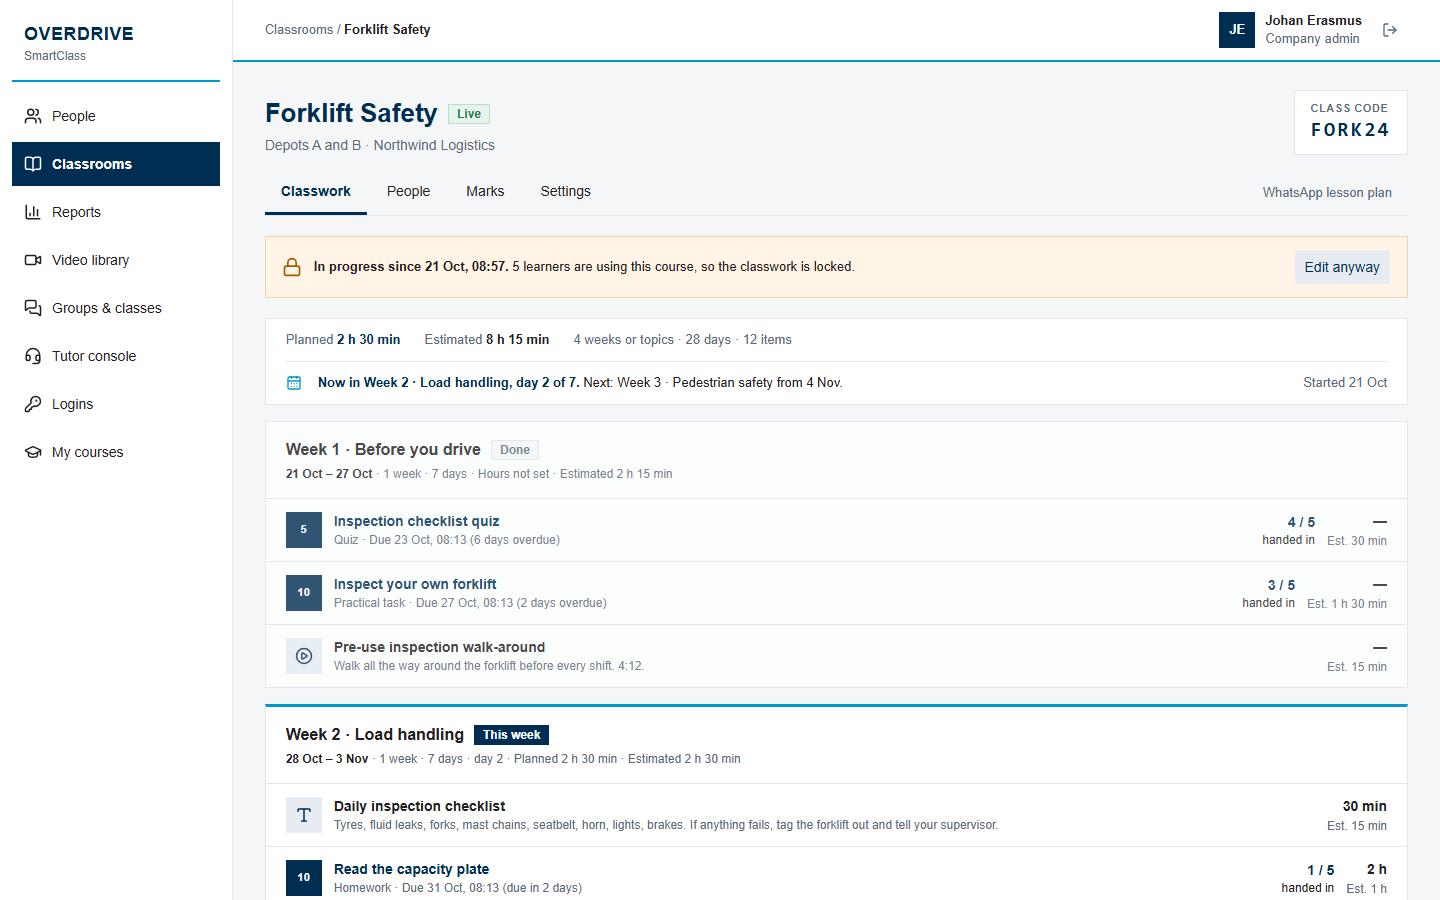The image size is (1440, 900).
Task: Click the Classrooms book icon in the sidebar
Action: point(33,164)
